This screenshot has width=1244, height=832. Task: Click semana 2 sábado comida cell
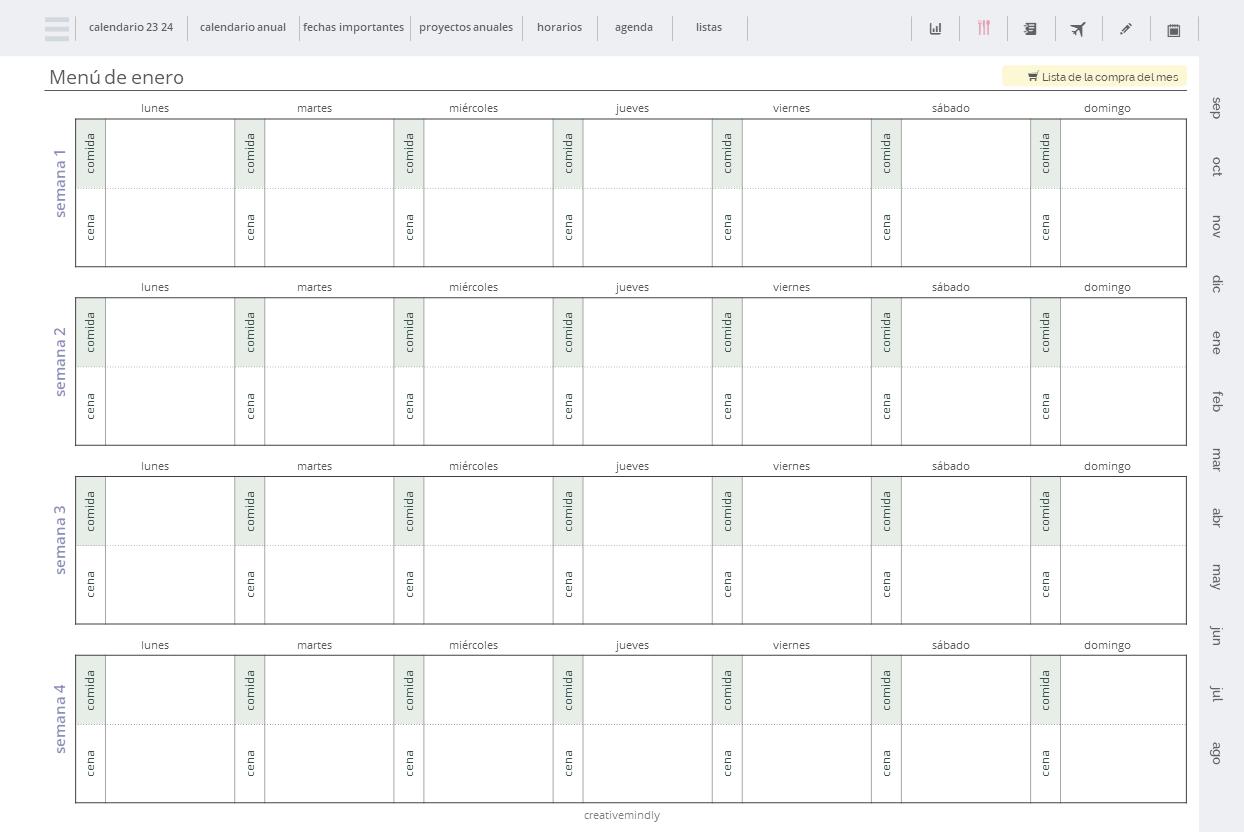pos(966,332)
